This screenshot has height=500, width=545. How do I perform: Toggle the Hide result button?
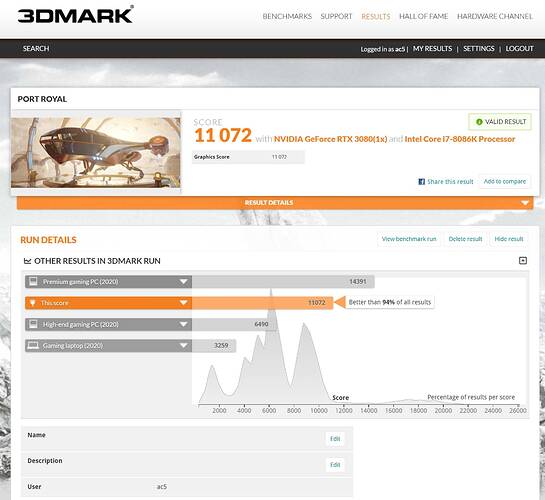pos(509,239)
